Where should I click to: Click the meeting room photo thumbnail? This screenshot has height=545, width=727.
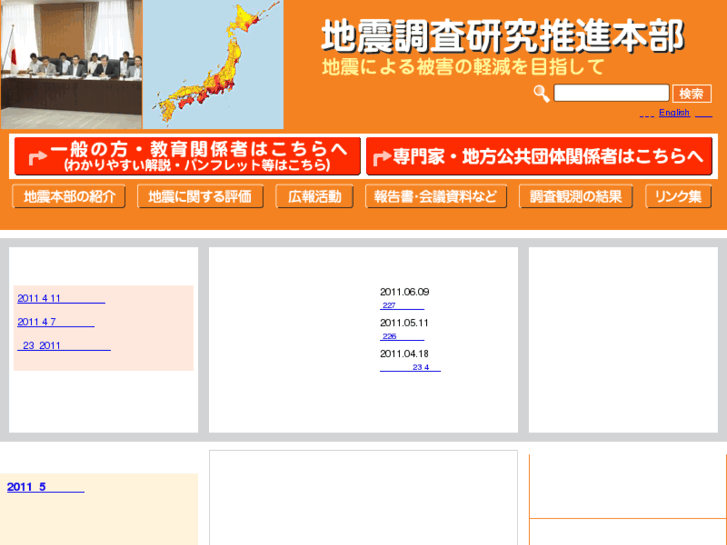pos(71,64)
